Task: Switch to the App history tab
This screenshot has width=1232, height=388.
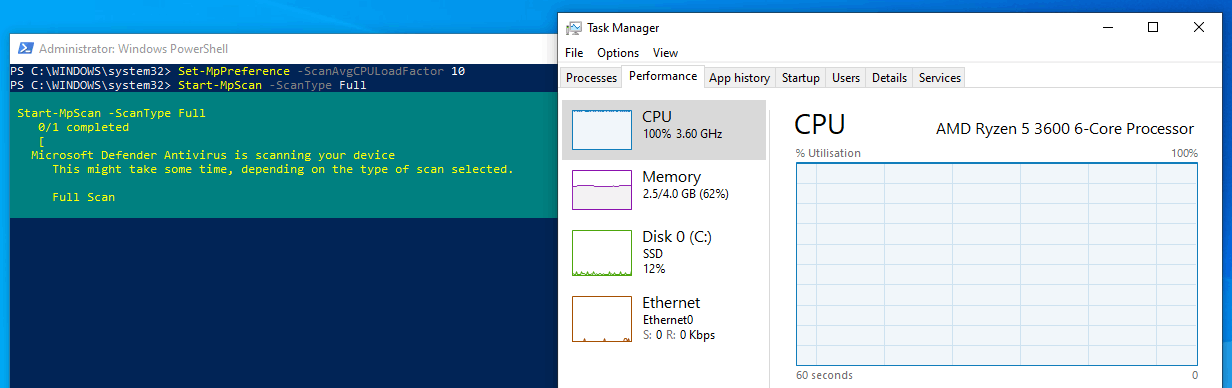Action: tap(739, 78)
